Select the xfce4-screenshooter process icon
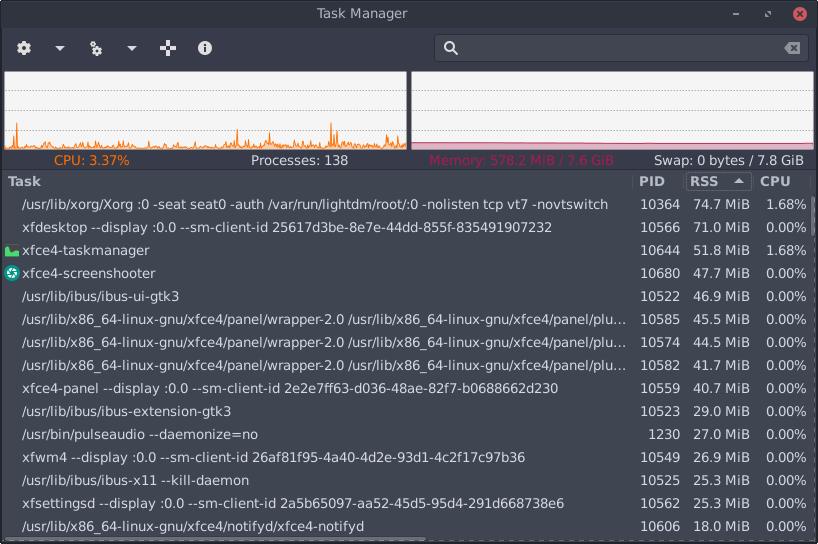The width and height of the screenshot is (818, 544). [x=12, y=273]
